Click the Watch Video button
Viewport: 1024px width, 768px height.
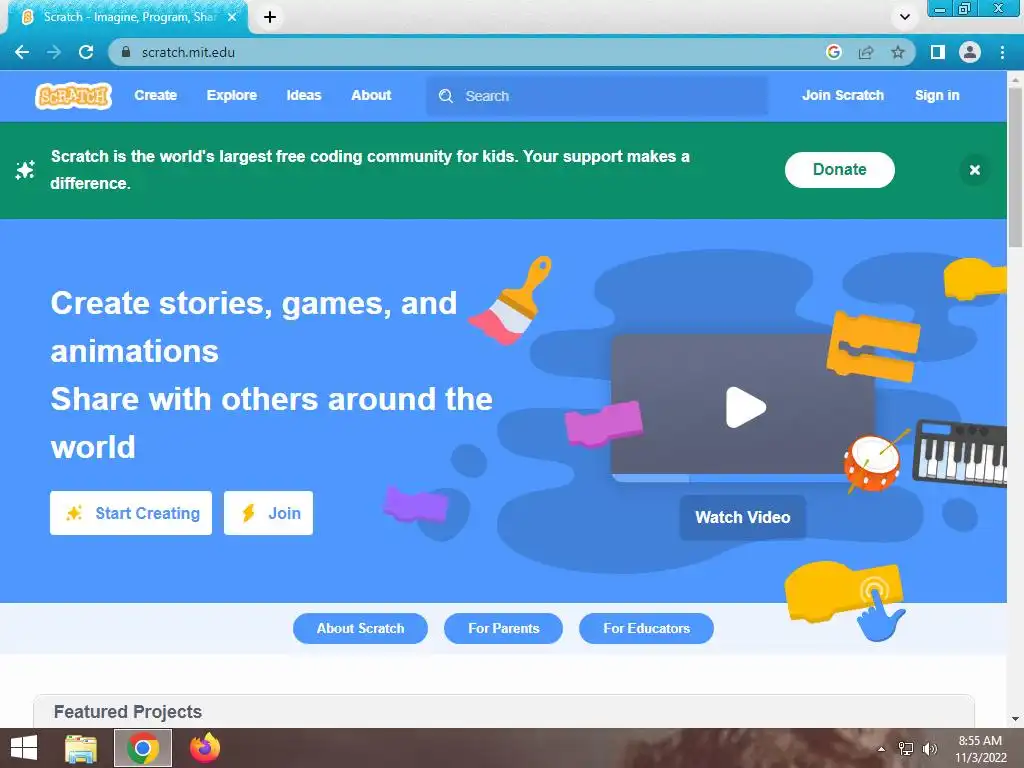pos(743,517)
